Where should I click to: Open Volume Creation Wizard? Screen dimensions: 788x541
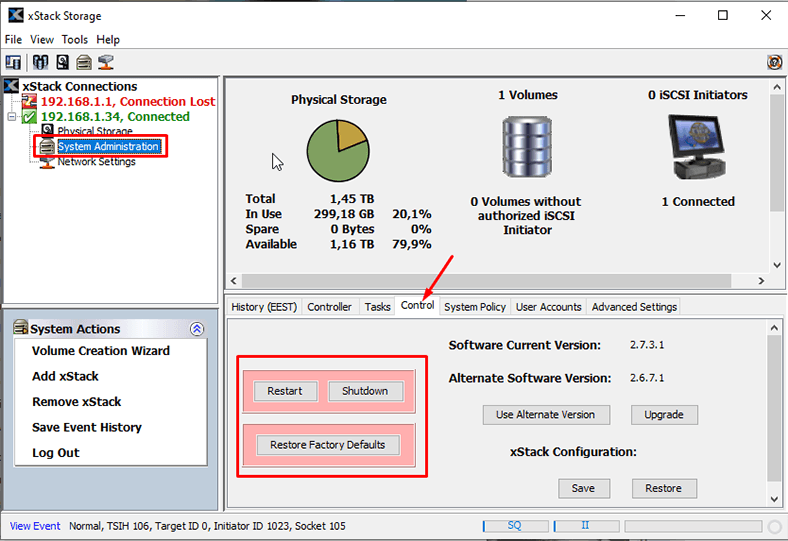pos(101,351)
